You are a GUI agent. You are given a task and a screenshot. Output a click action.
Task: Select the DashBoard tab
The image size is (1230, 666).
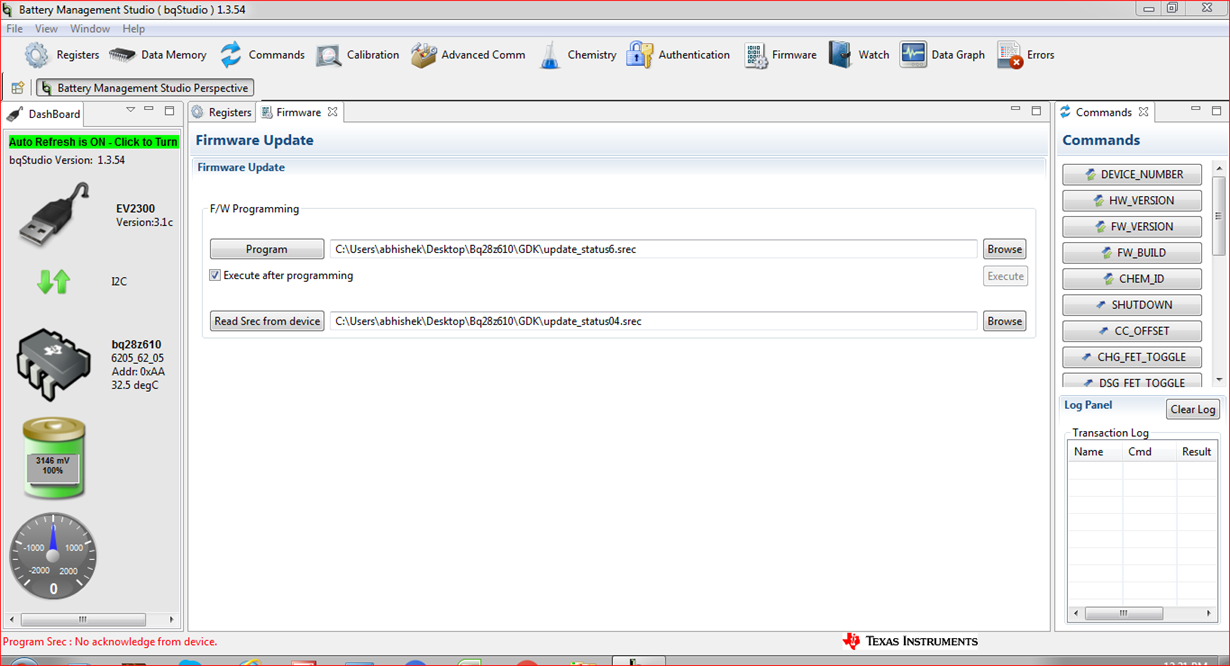(44, 113)
